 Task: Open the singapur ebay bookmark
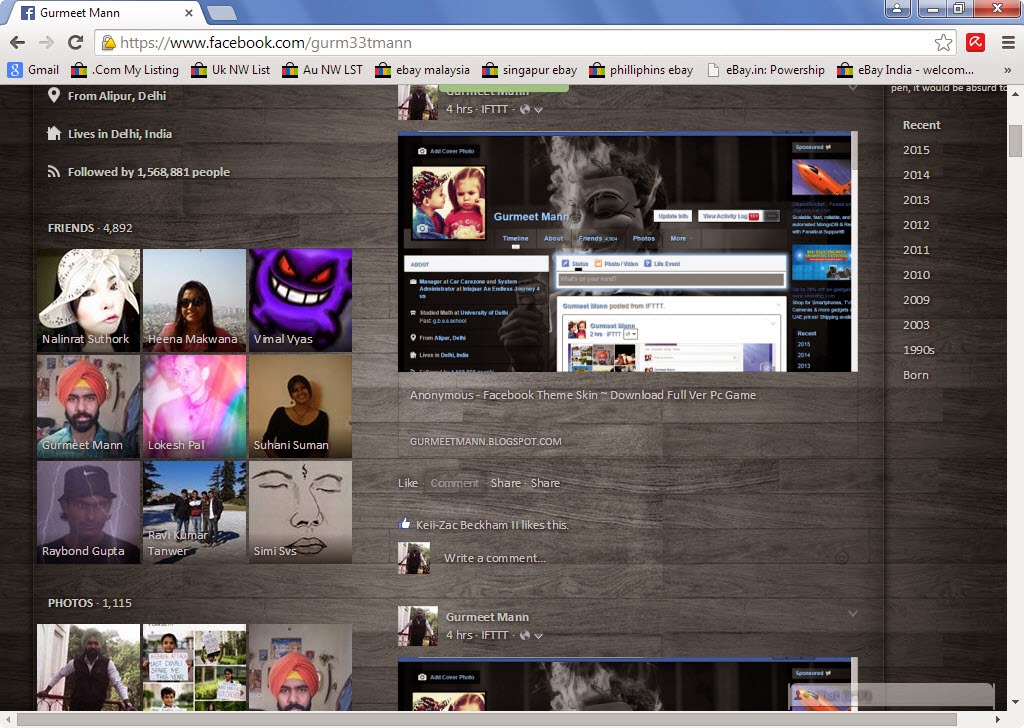[x=530, y=70]
